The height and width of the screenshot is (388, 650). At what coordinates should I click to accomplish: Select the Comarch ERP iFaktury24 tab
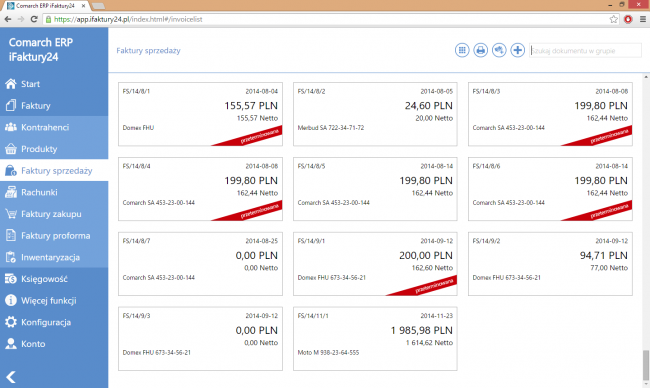(45, 6)
